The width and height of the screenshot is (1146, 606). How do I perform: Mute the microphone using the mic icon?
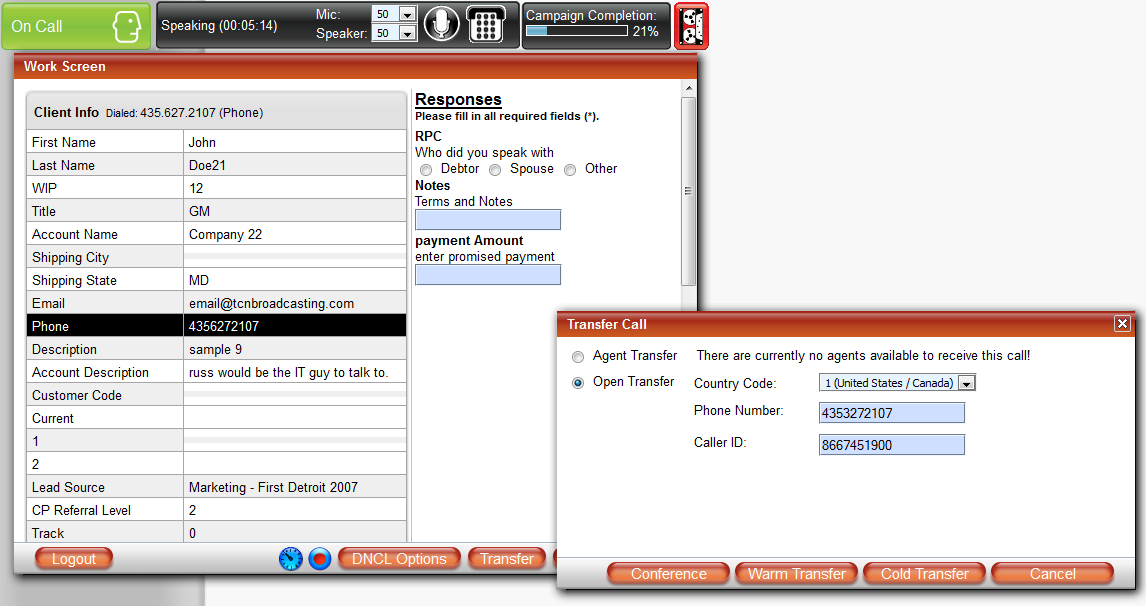pyautogui.click(x=441, y=25)
